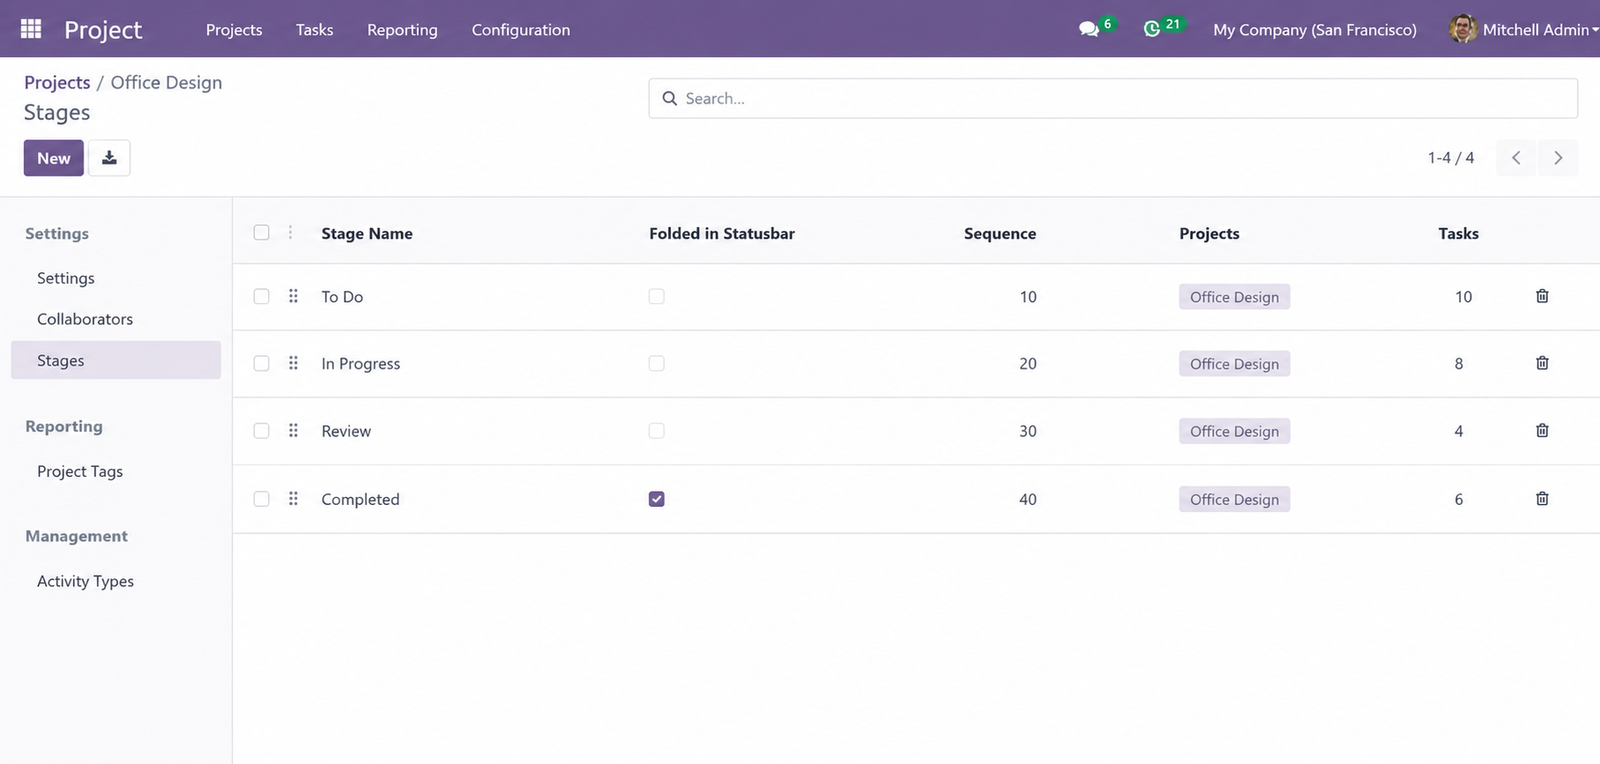This screenshot has height=764, width=1600.
Task: Sort by Stage Name column header
Action: pyautogui.click(x=367, y=233)
